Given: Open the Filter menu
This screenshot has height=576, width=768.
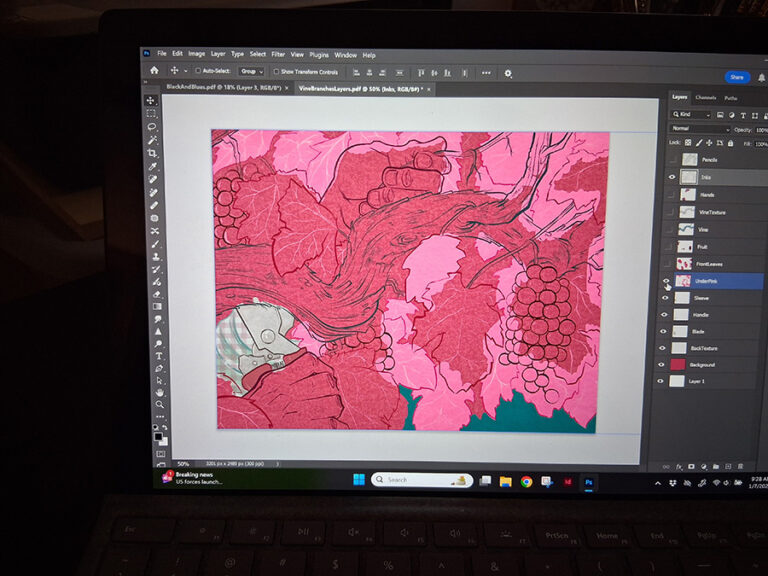Looking at the screenshot, I should (x=278, y=55).
